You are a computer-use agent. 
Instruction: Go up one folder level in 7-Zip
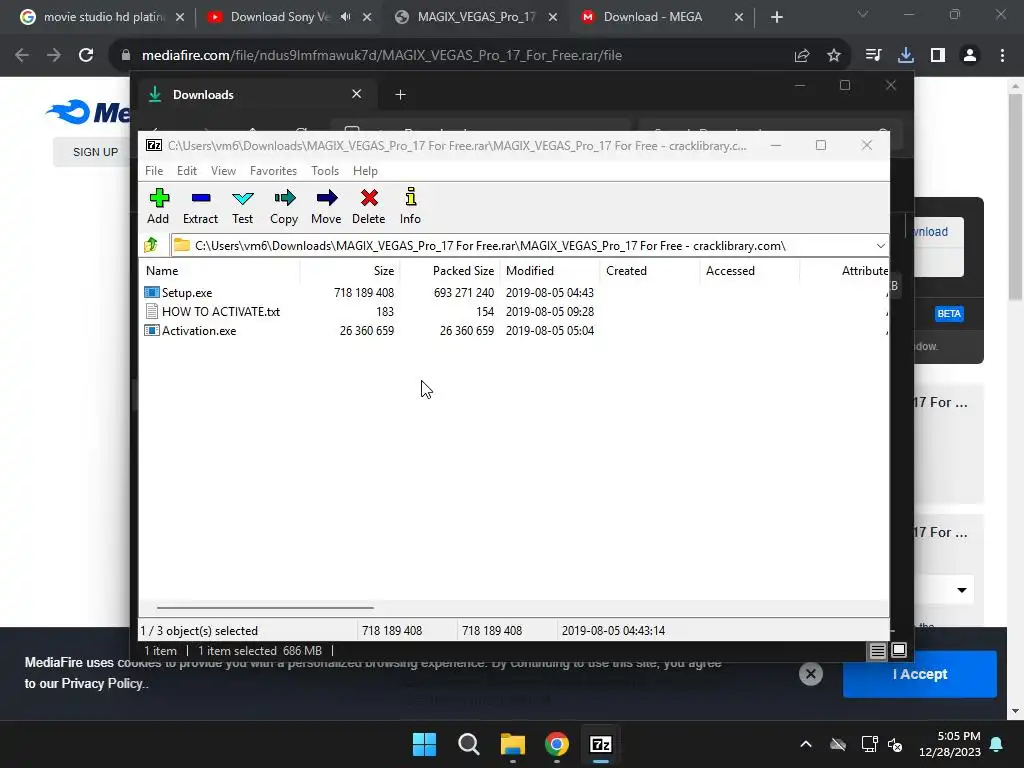[151, 246]
